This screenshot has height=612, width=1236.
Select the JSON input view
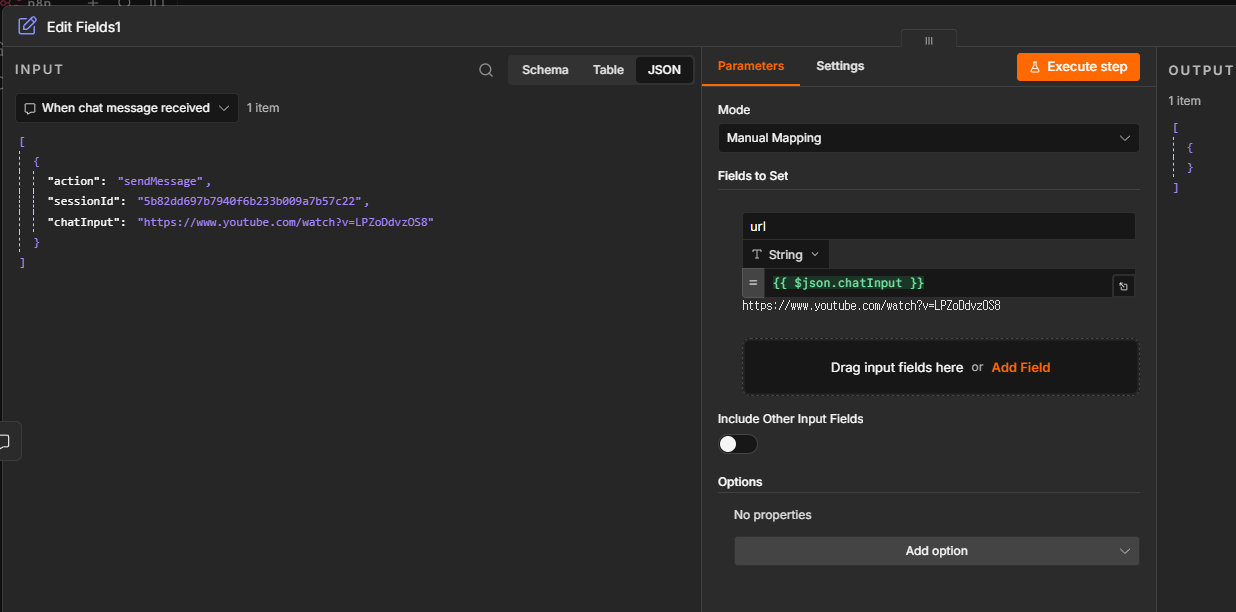coord(664,70)
